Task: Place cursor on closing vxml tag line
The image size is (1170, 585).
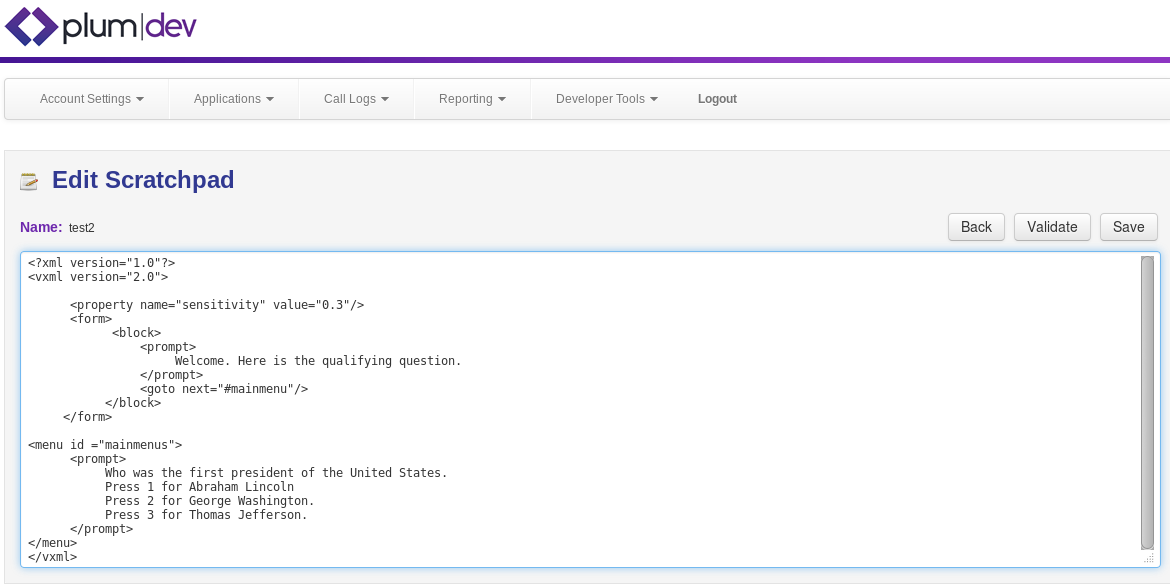Action: point(52,557)
